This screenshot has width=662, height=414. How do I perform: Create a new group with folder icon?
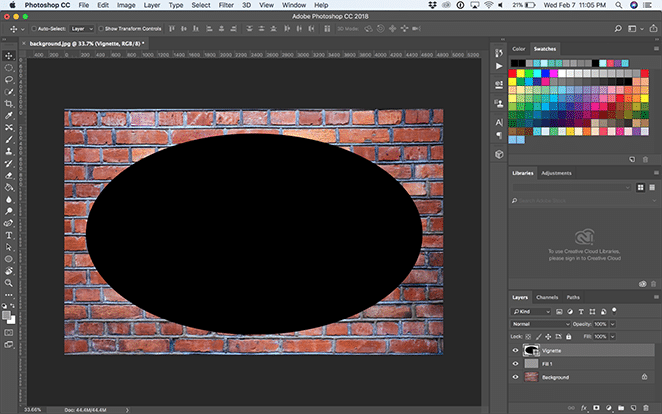coord(620,408)
